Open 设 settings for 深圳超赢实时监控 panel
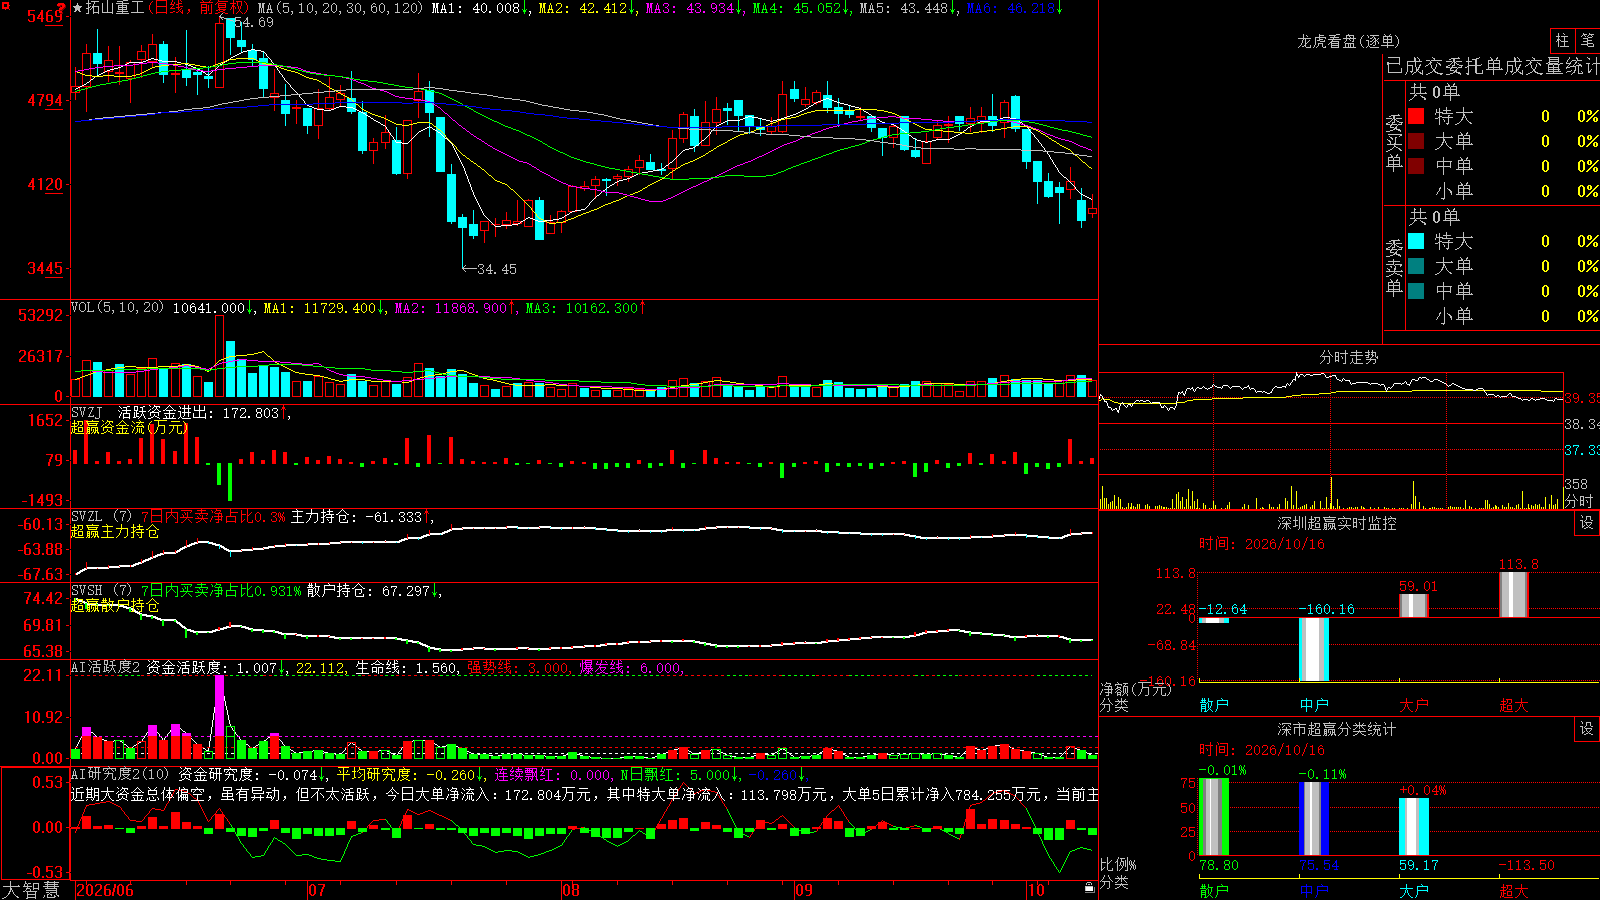The width and height of the screenshot is (1600, 900). 1587,523
